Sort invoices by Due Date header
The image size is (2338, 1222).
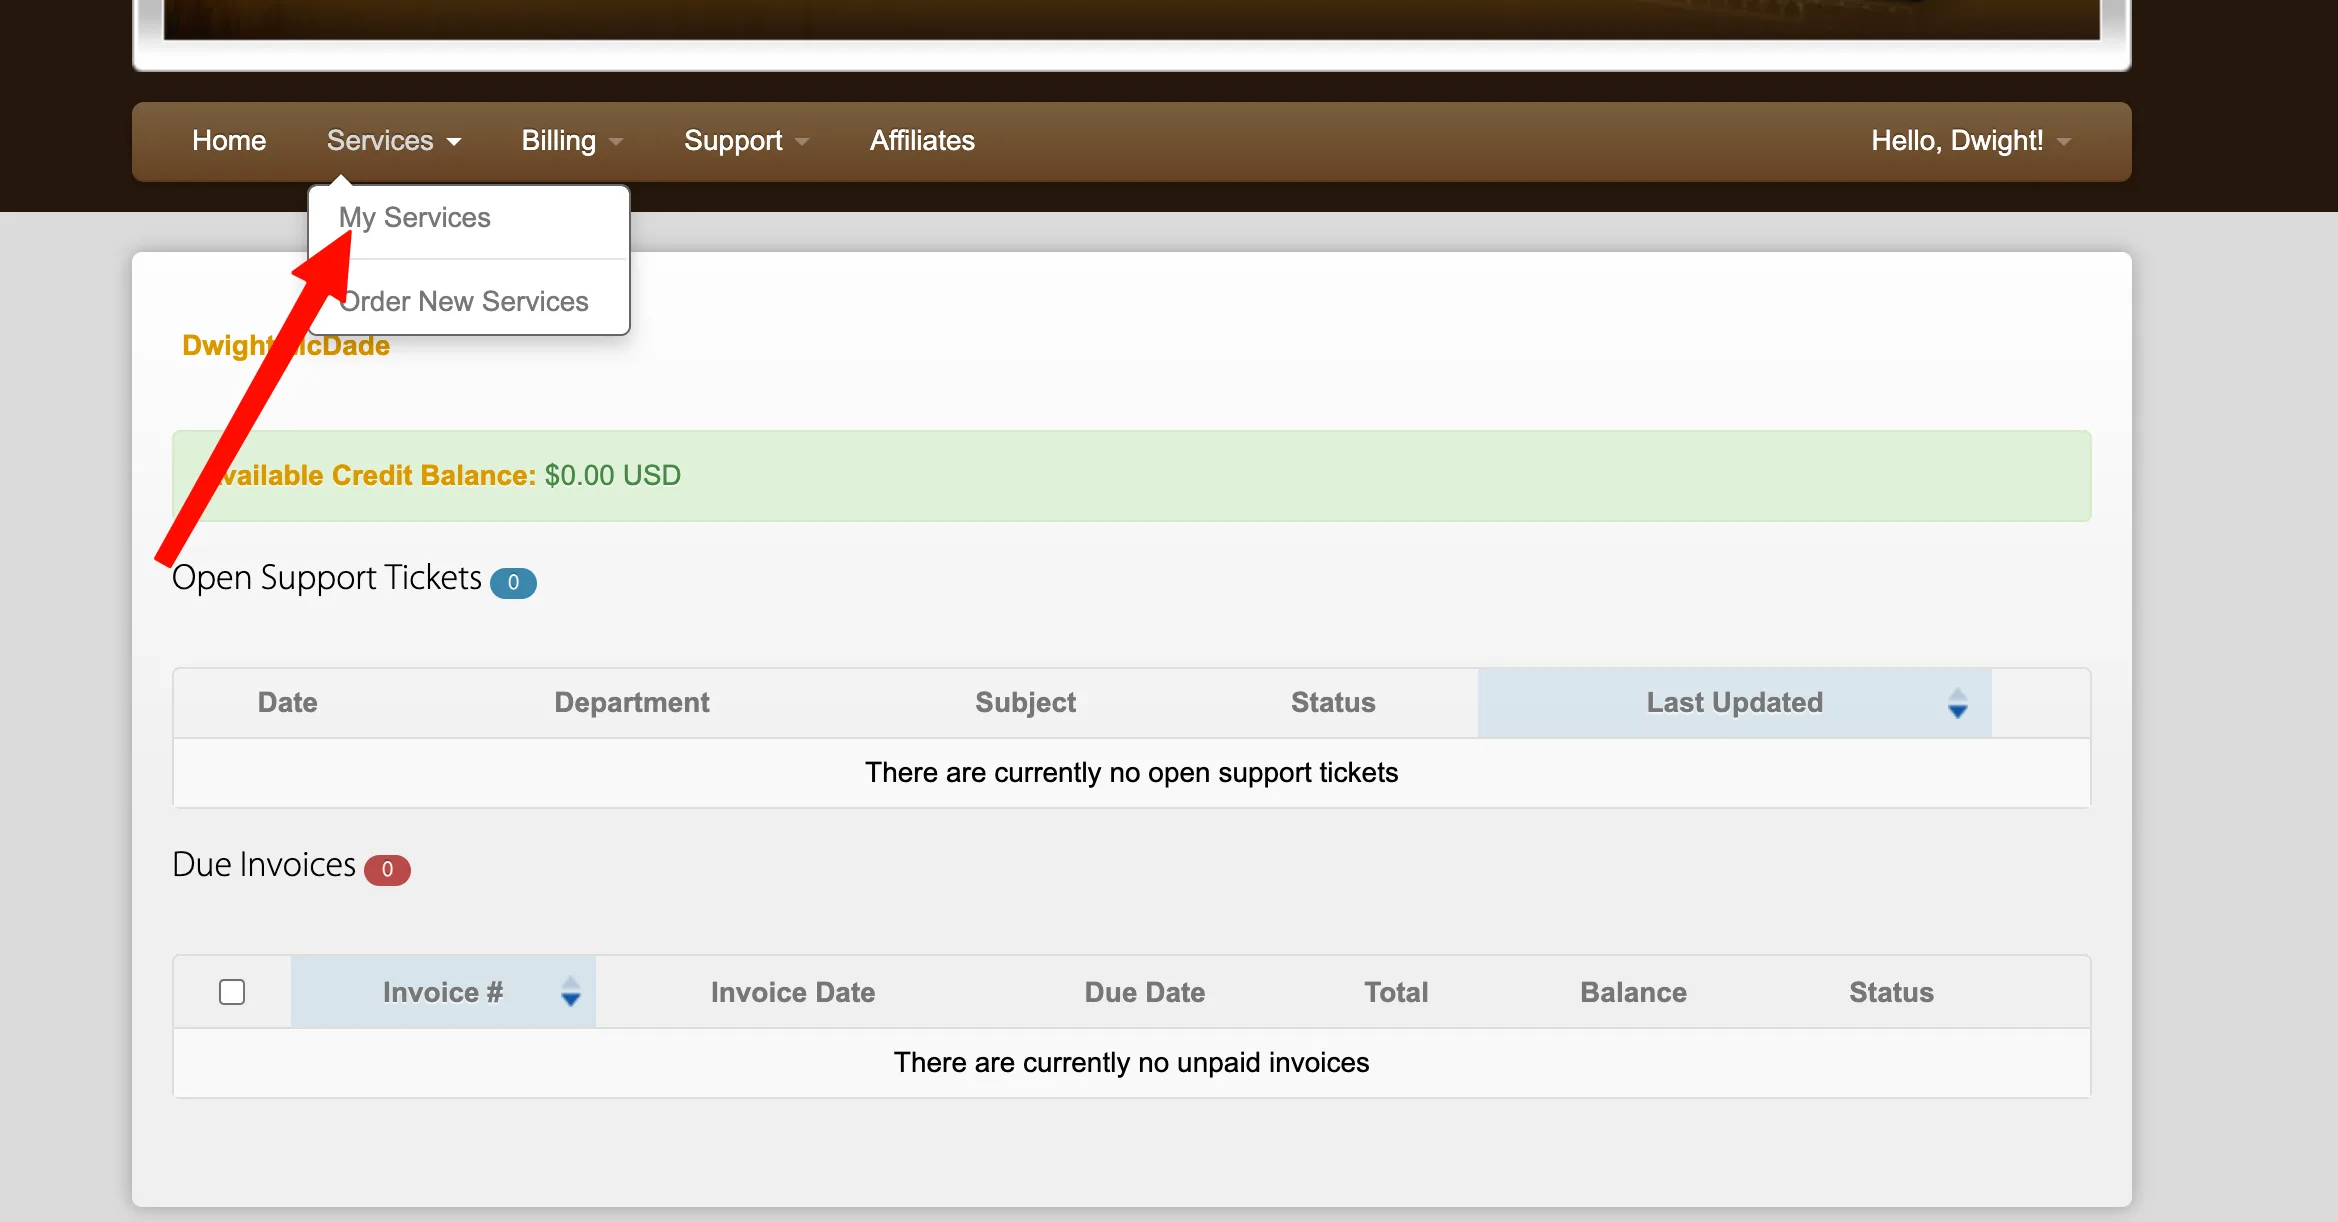point(1145,992)
